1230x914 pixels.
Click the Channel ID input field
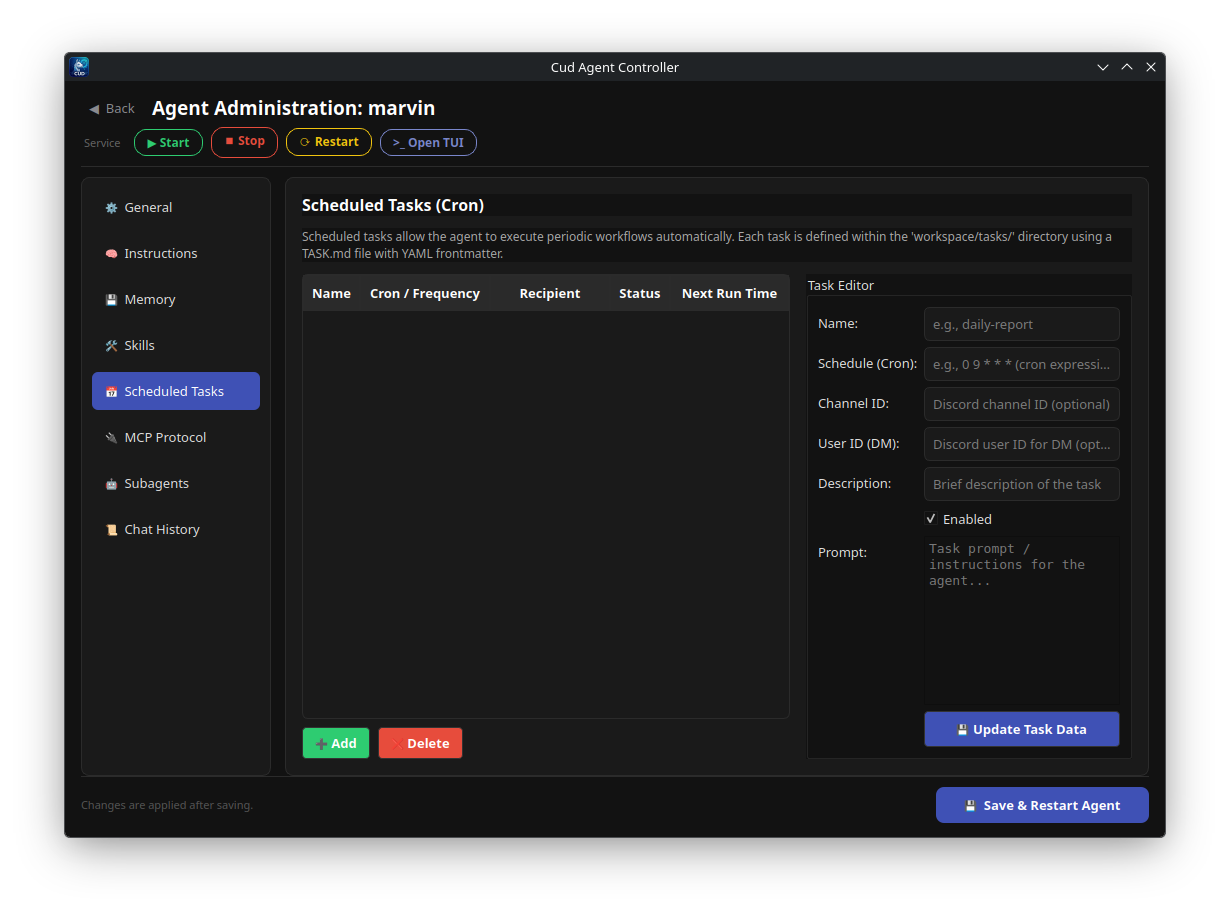[x=1021, y=404]
